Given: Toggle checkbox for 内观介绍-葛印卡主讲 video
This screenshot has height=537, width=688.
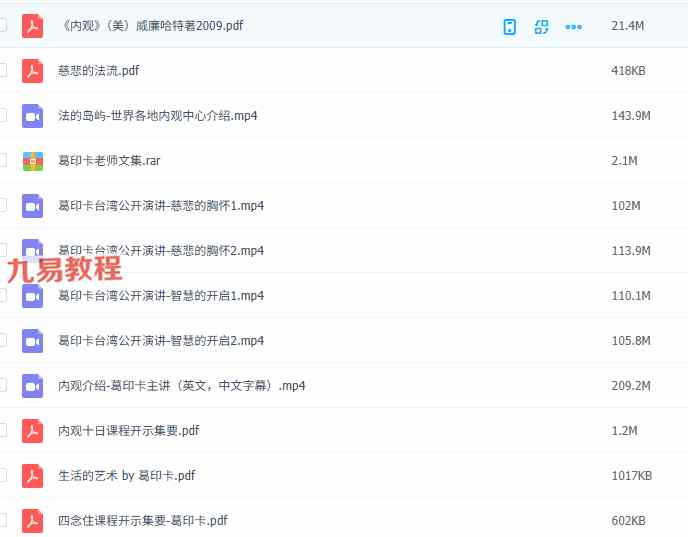Looking at the screenshot, I should coord(3,385).
